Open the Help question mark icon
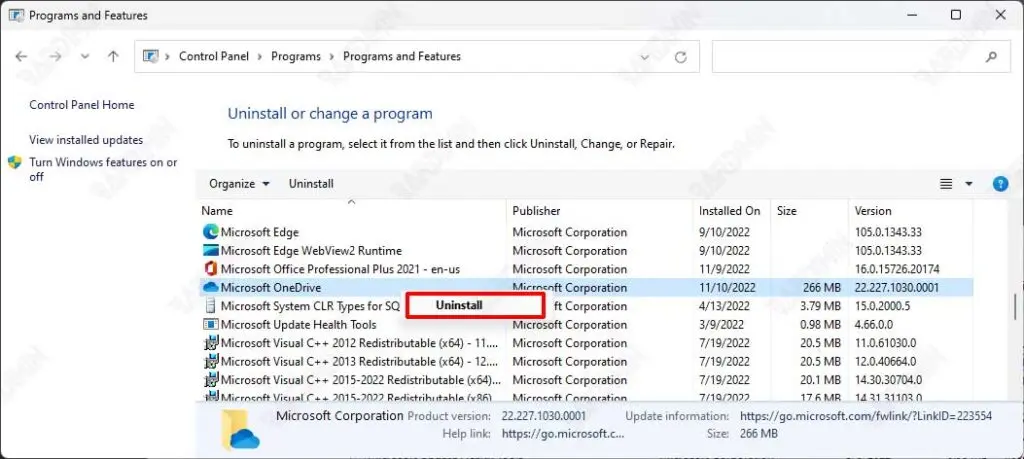Image resolution: width=1024 pixels, height=459 pixels. (1000, 184)
